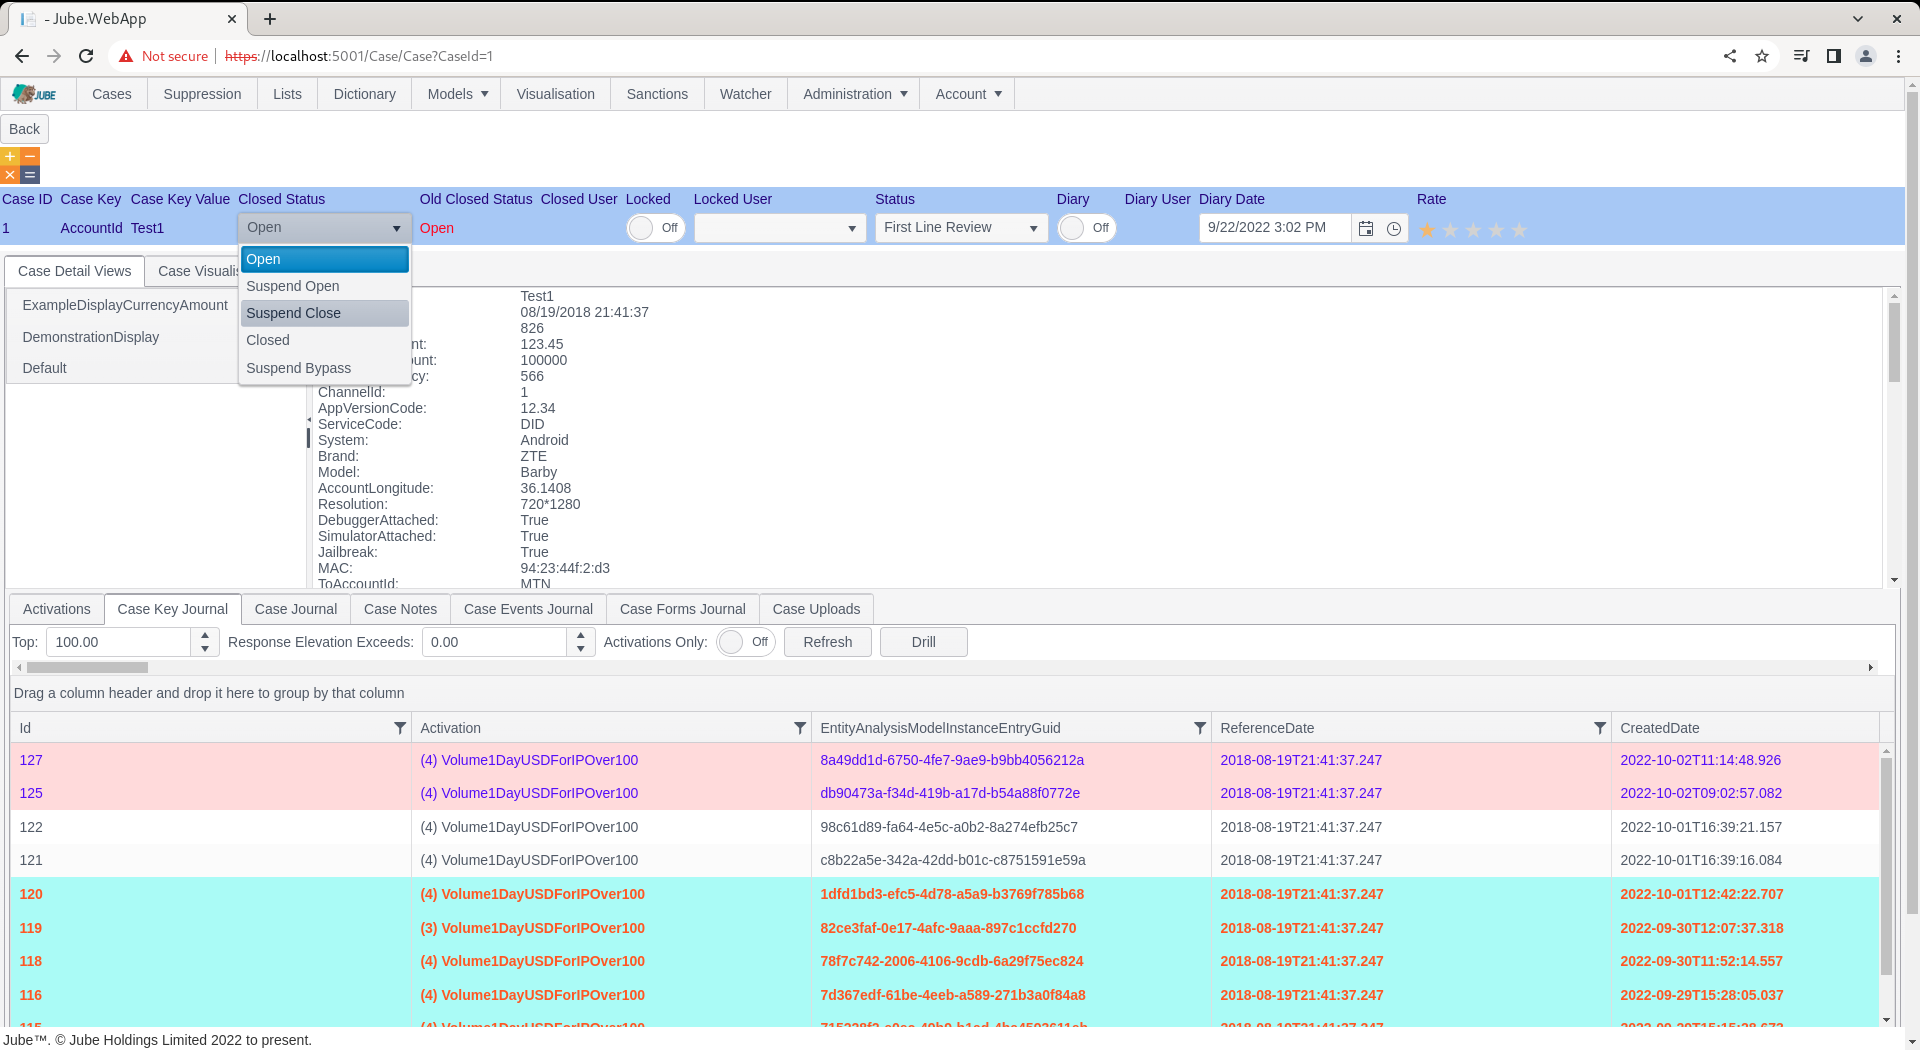
Task: Click the Back button
Action: coord(24,129)
